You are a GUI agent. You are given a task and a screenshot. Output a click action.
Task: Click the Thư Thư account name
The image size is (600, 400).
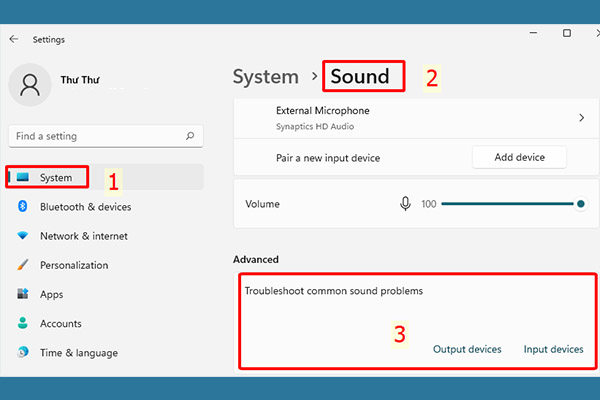tap(80, 80)
